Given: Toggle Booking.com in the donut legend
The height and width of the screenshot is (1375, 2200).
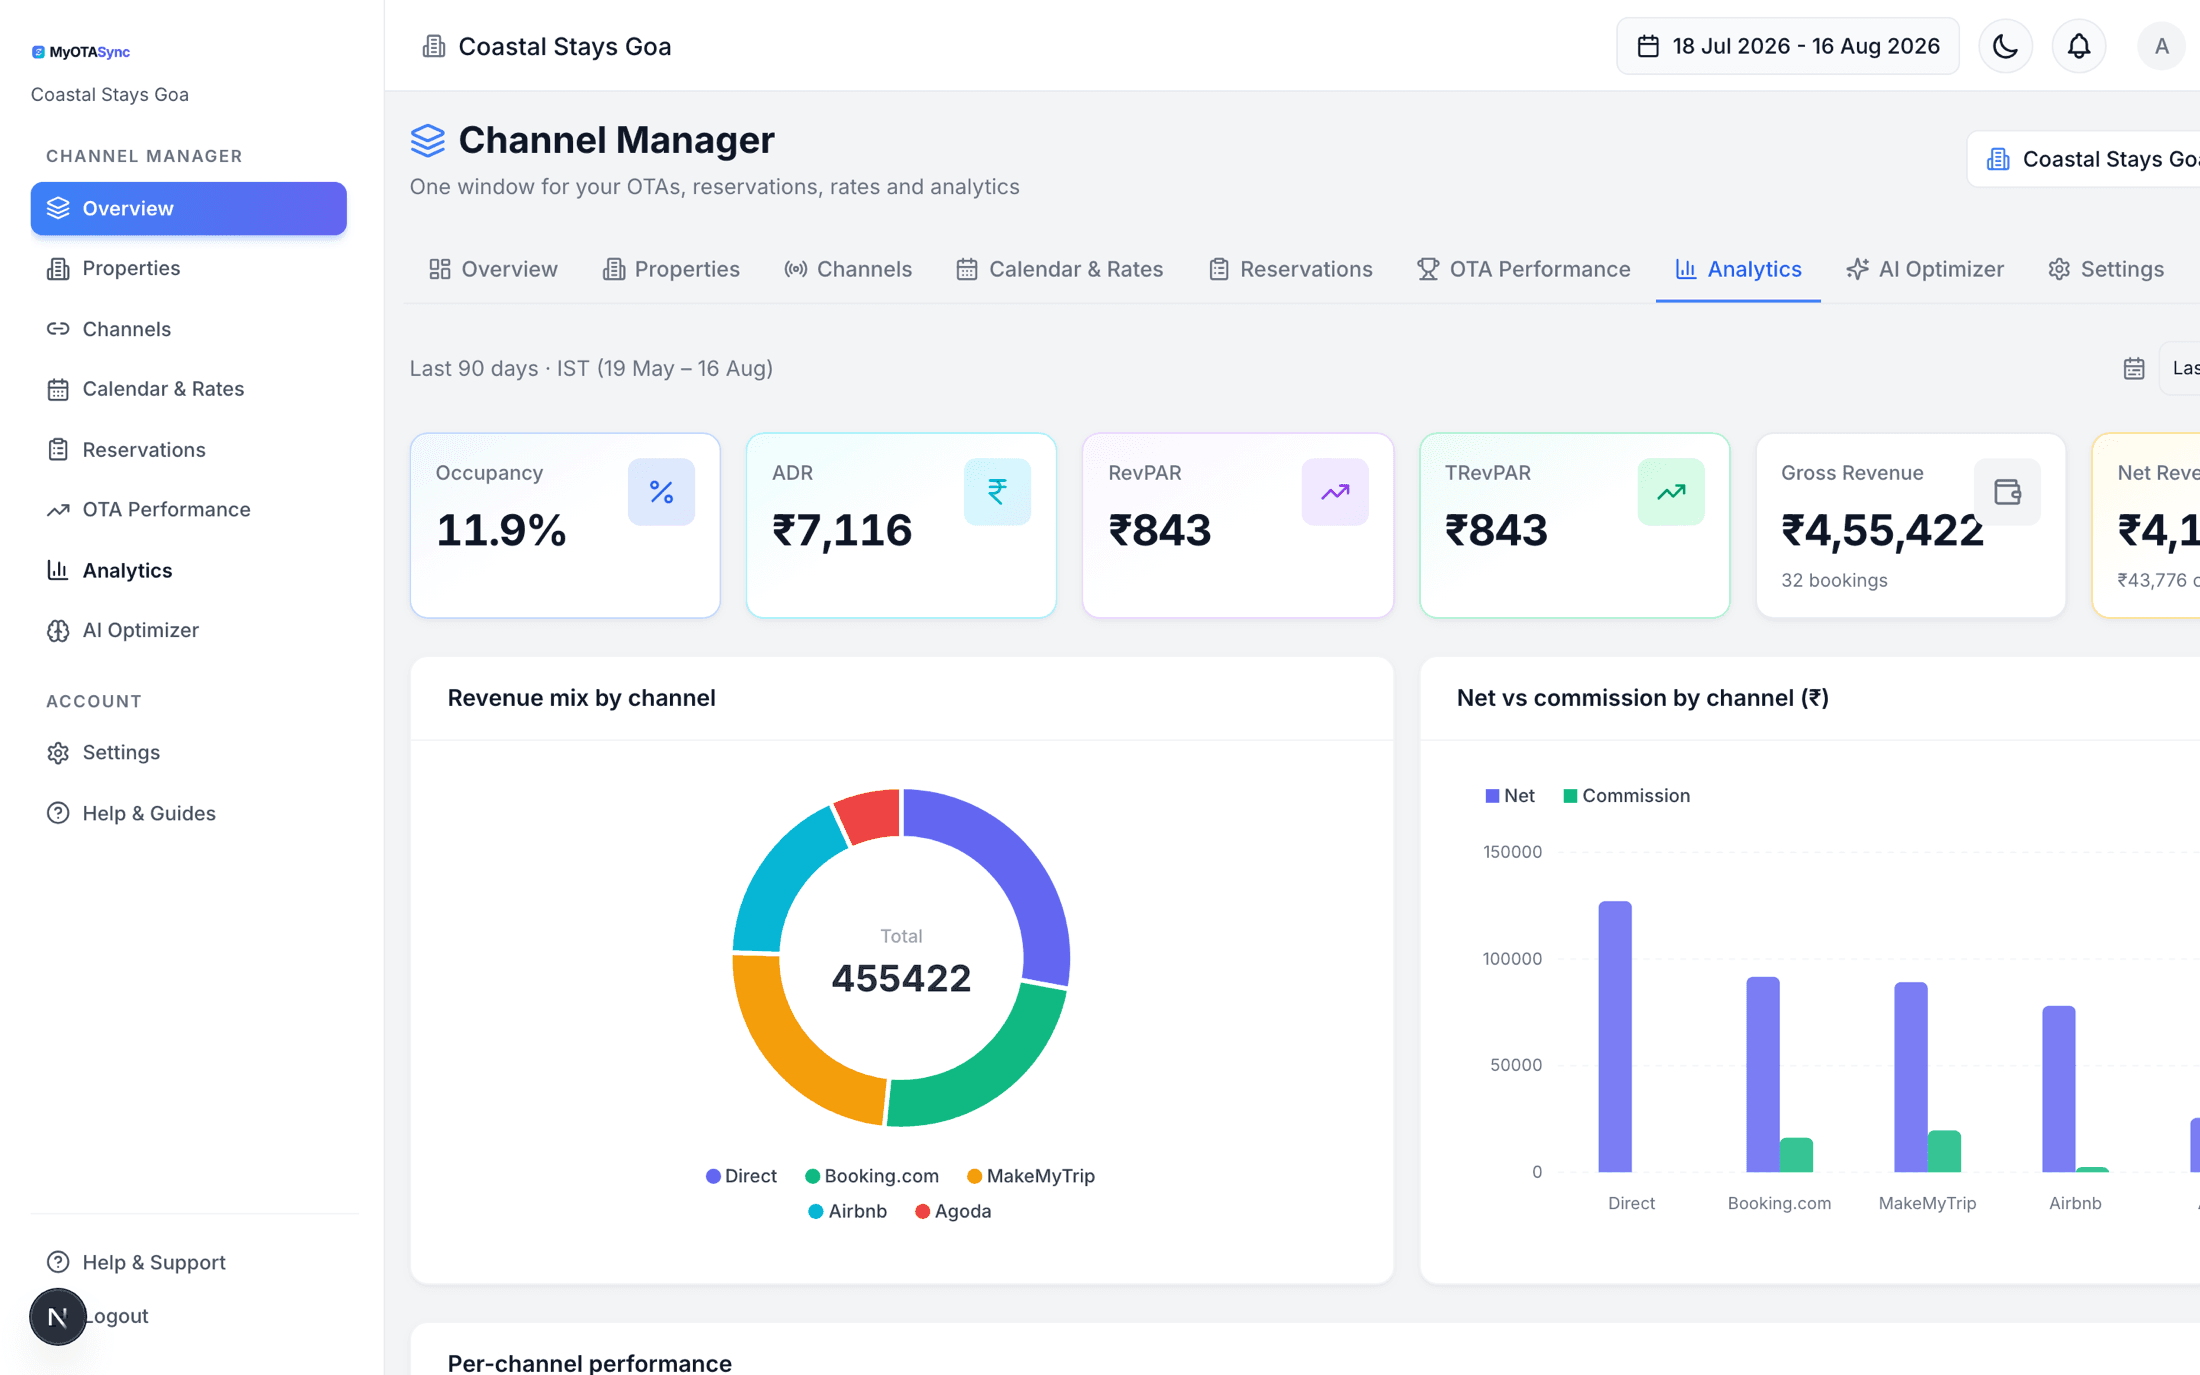Looking at the screenshot, I should coord(872,1176).
